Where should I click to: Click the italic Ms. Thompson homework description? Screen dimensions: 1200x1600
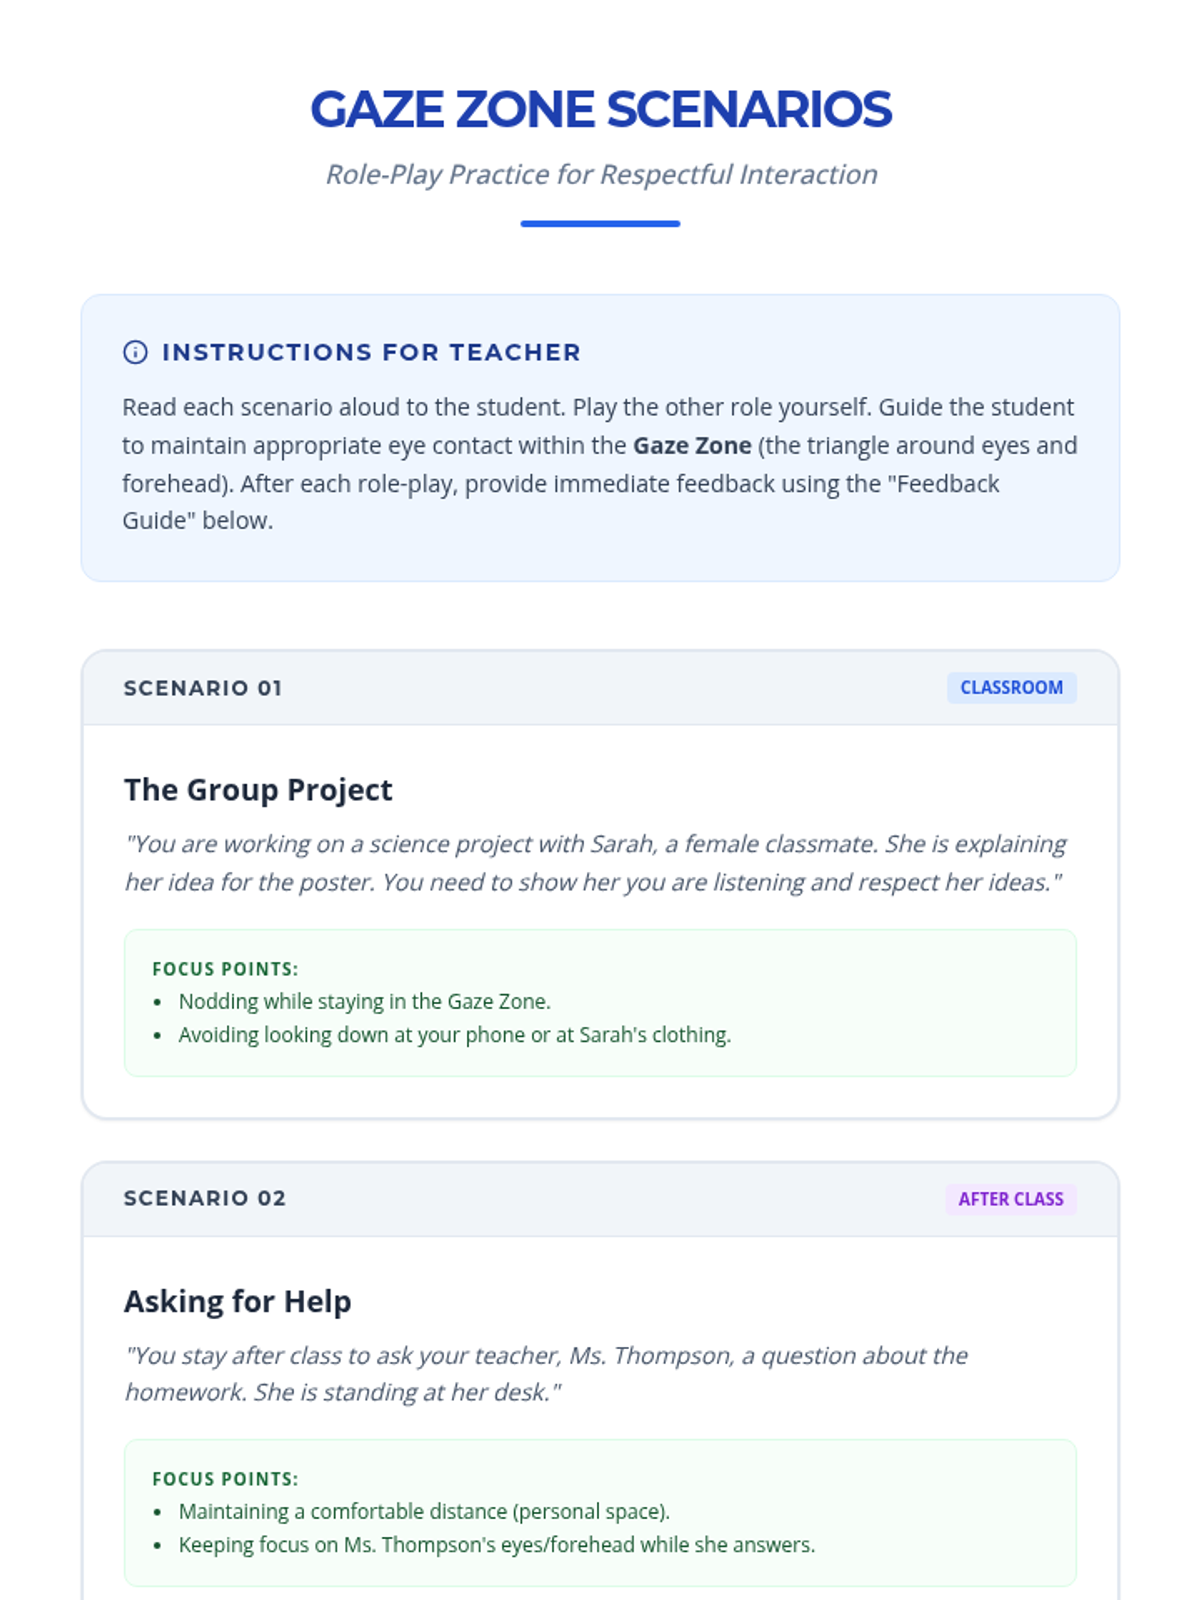coord(546,1374)
